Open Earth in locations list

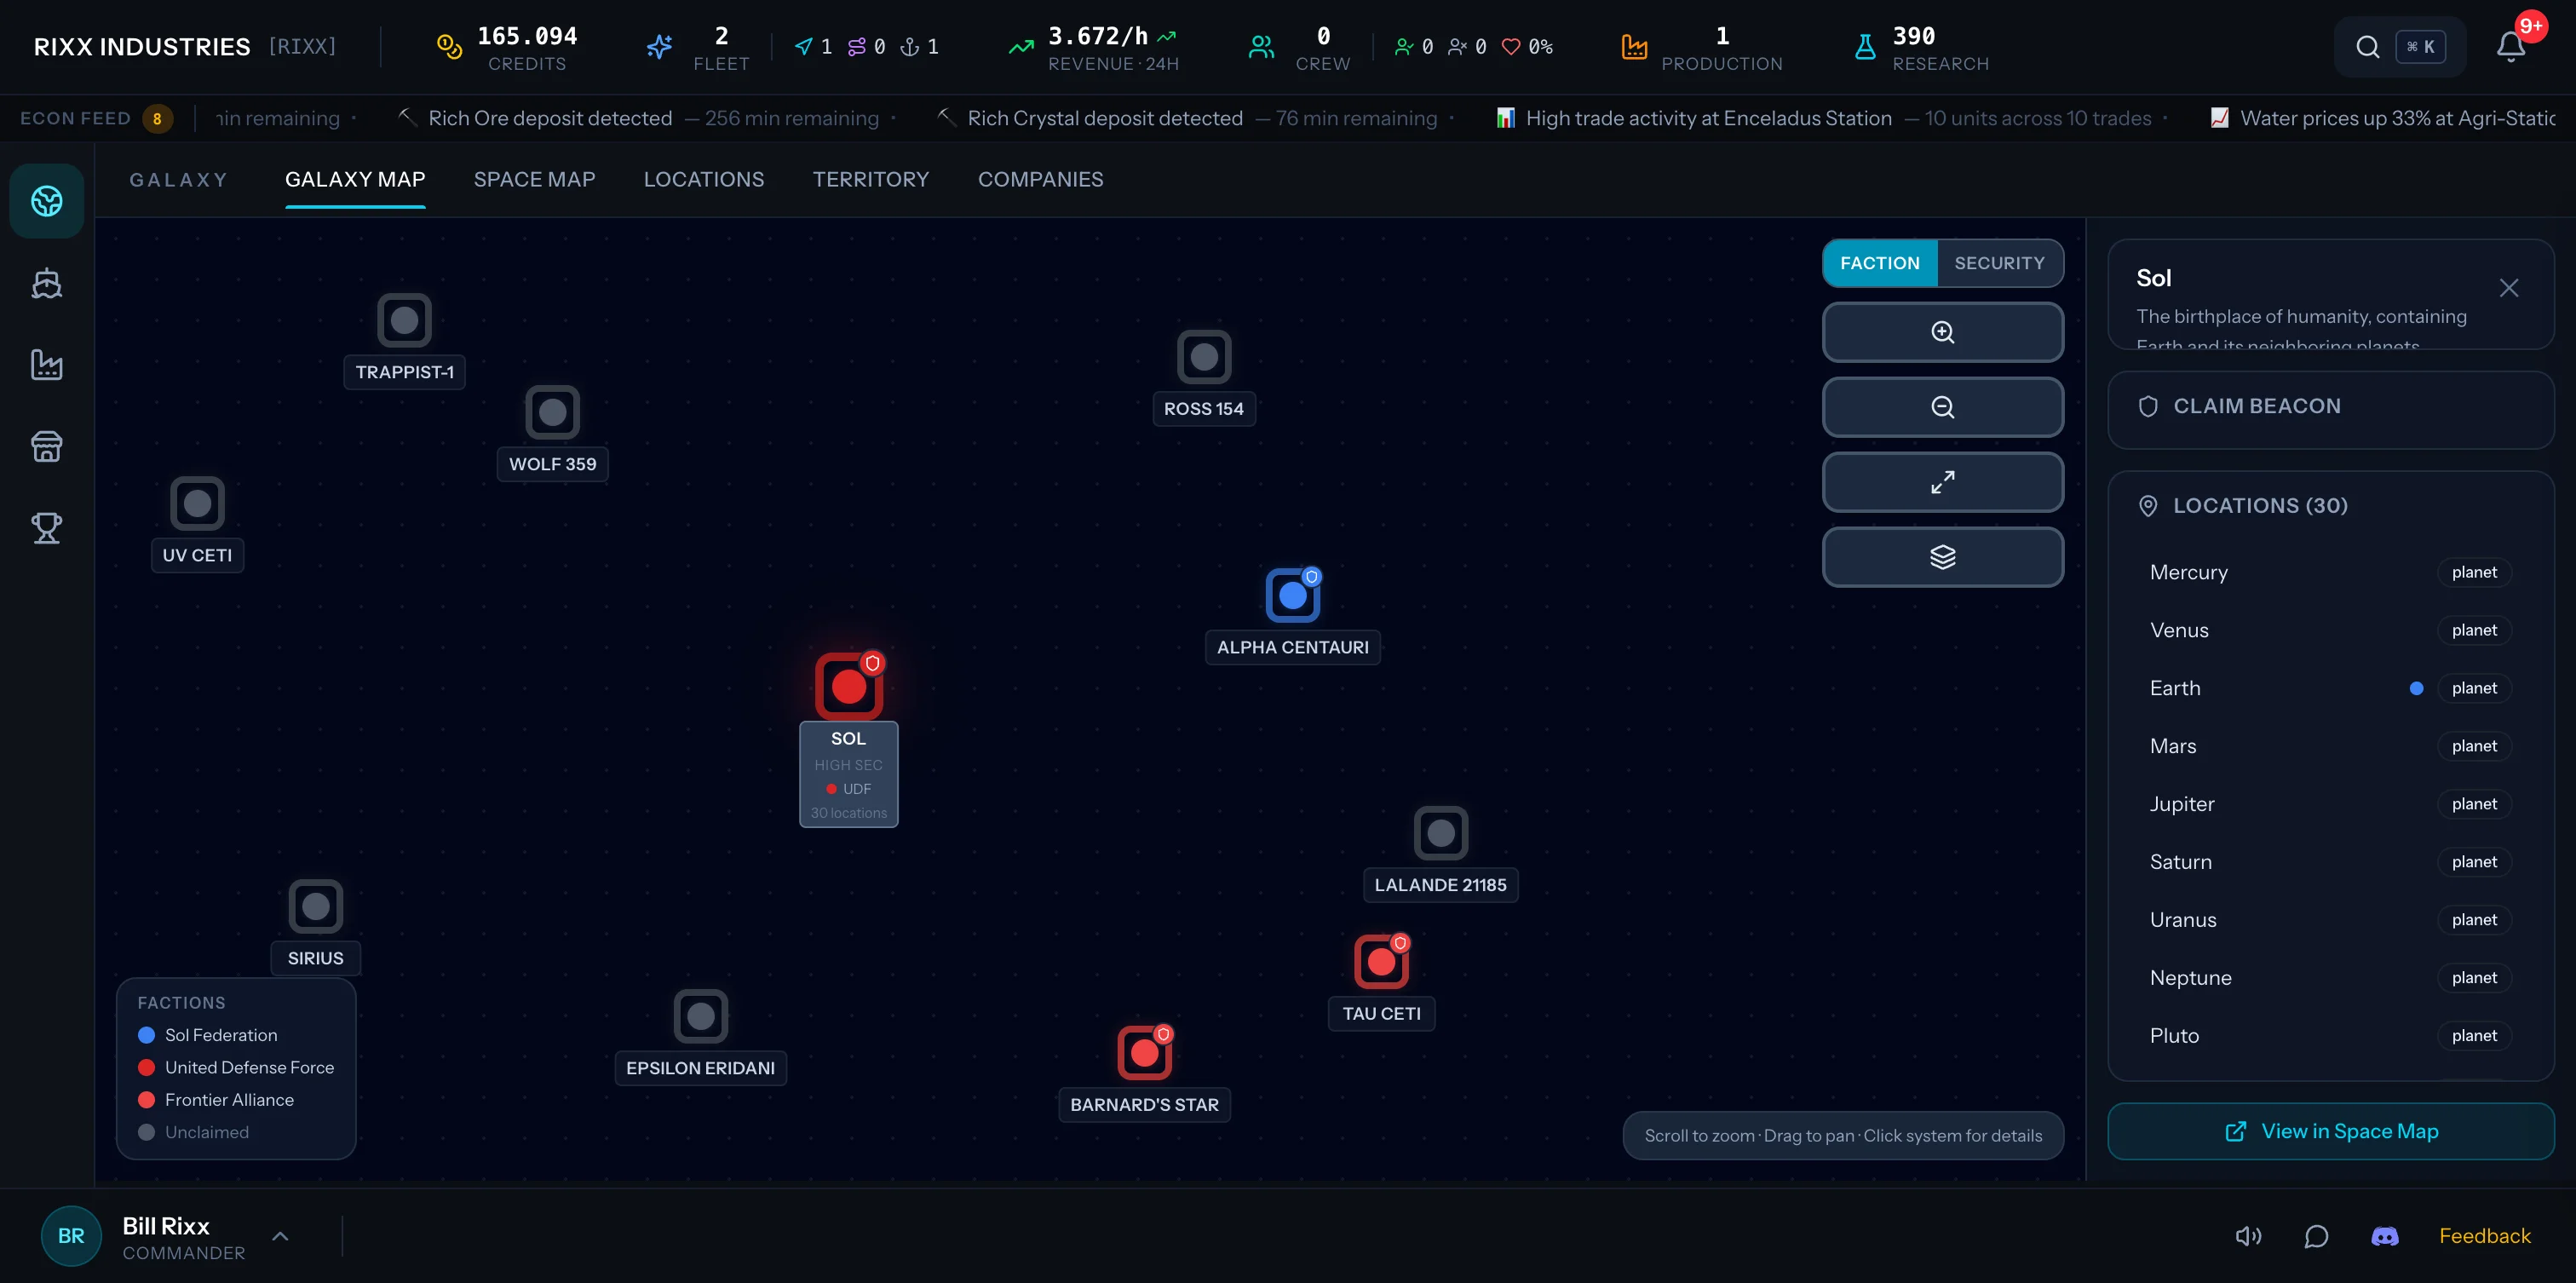2330,688
